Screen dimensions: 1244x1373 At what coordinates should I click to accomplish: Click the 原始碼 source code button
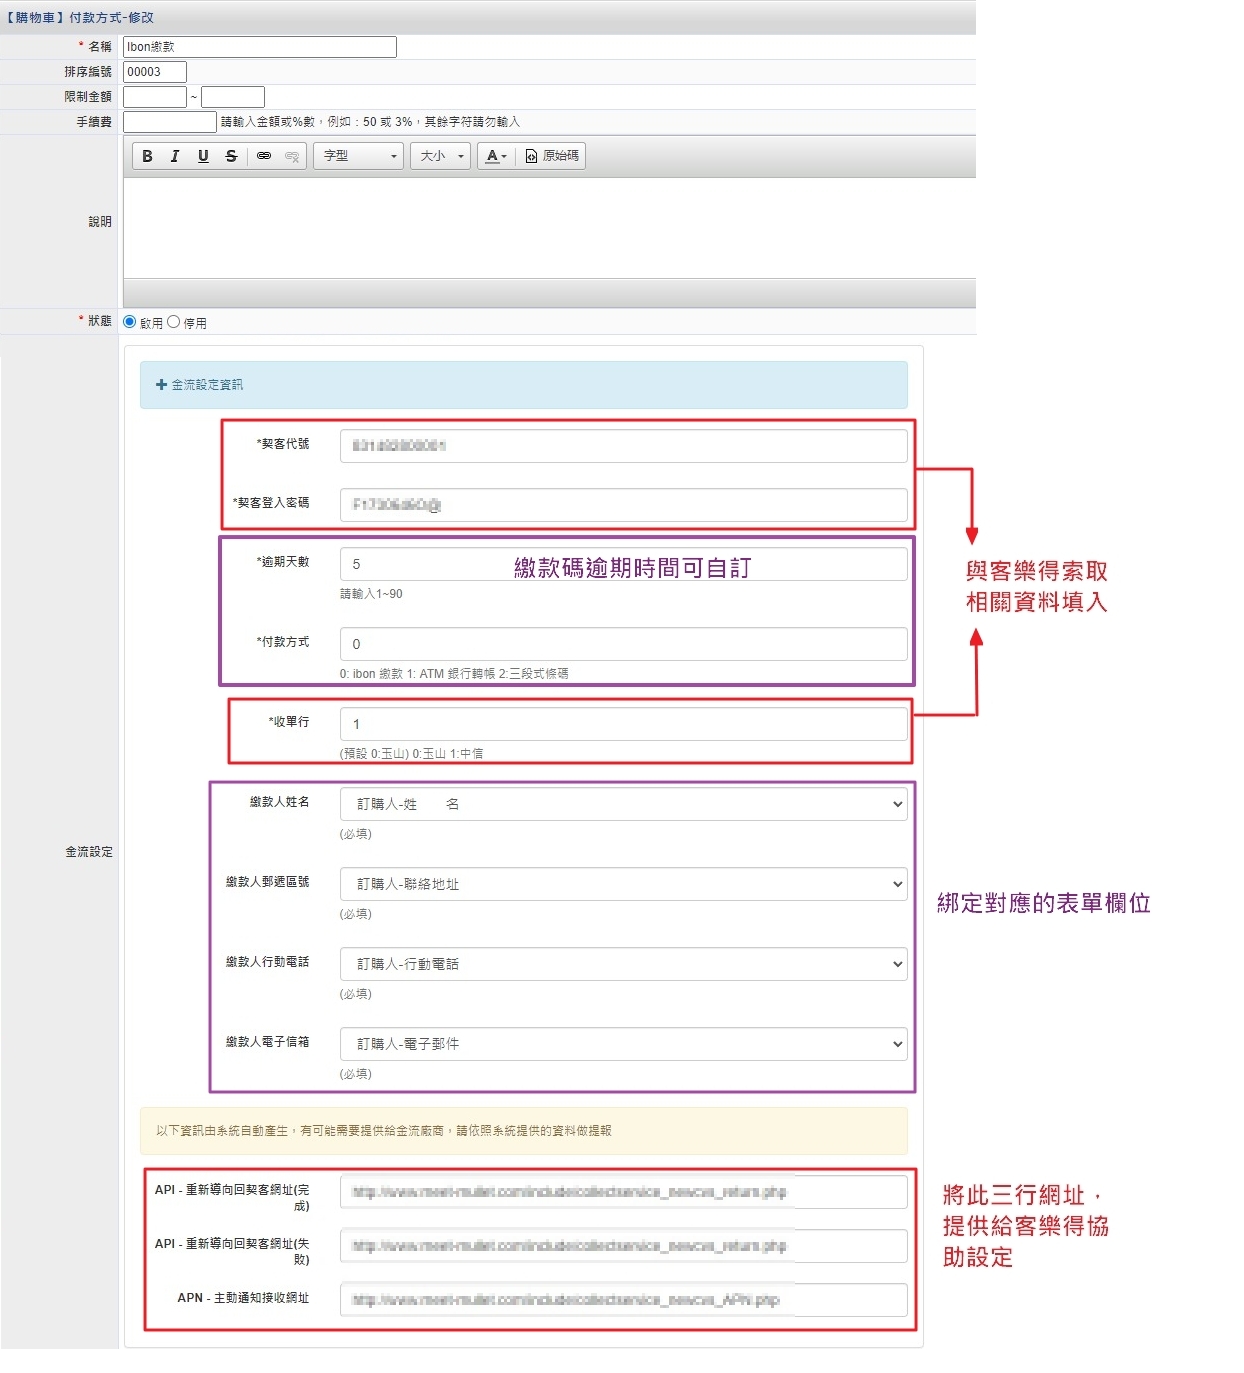pyautogui.click(x=552, y=156)
